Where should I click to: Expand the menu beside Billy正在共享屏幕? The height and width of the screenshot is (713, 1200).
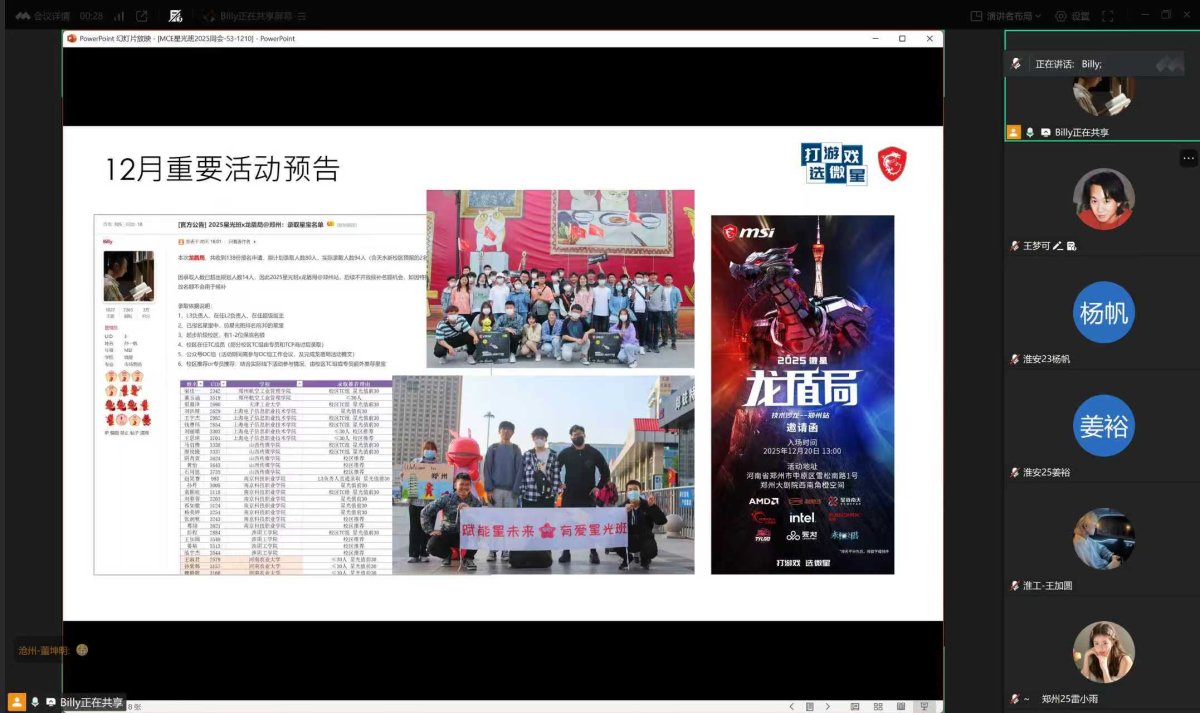pyautogui.click(x=302, y=16)
